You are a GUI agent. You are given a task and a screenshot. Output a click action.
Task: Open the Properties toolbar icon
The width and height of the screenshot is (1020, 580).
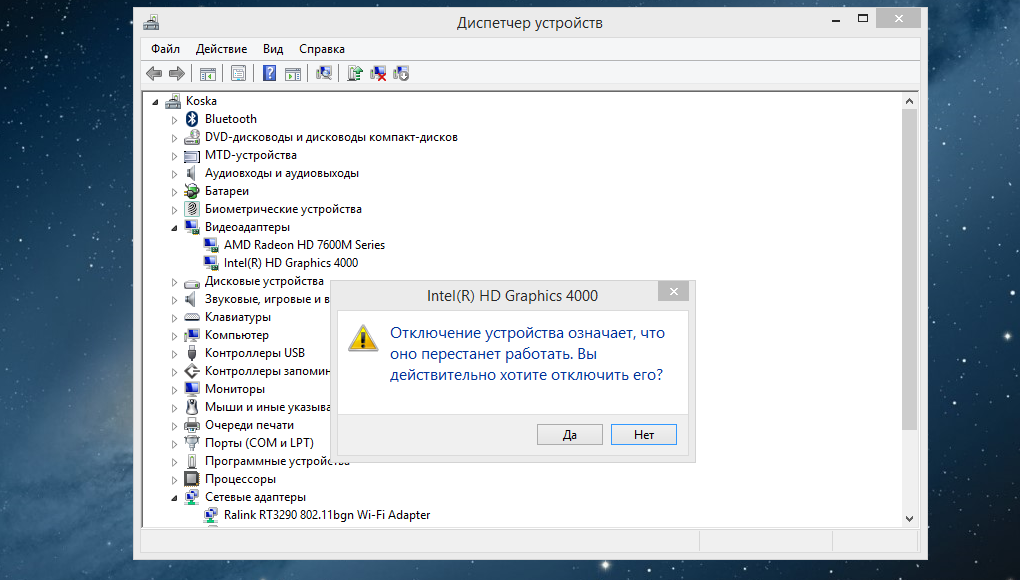click(x=238, y=73)
